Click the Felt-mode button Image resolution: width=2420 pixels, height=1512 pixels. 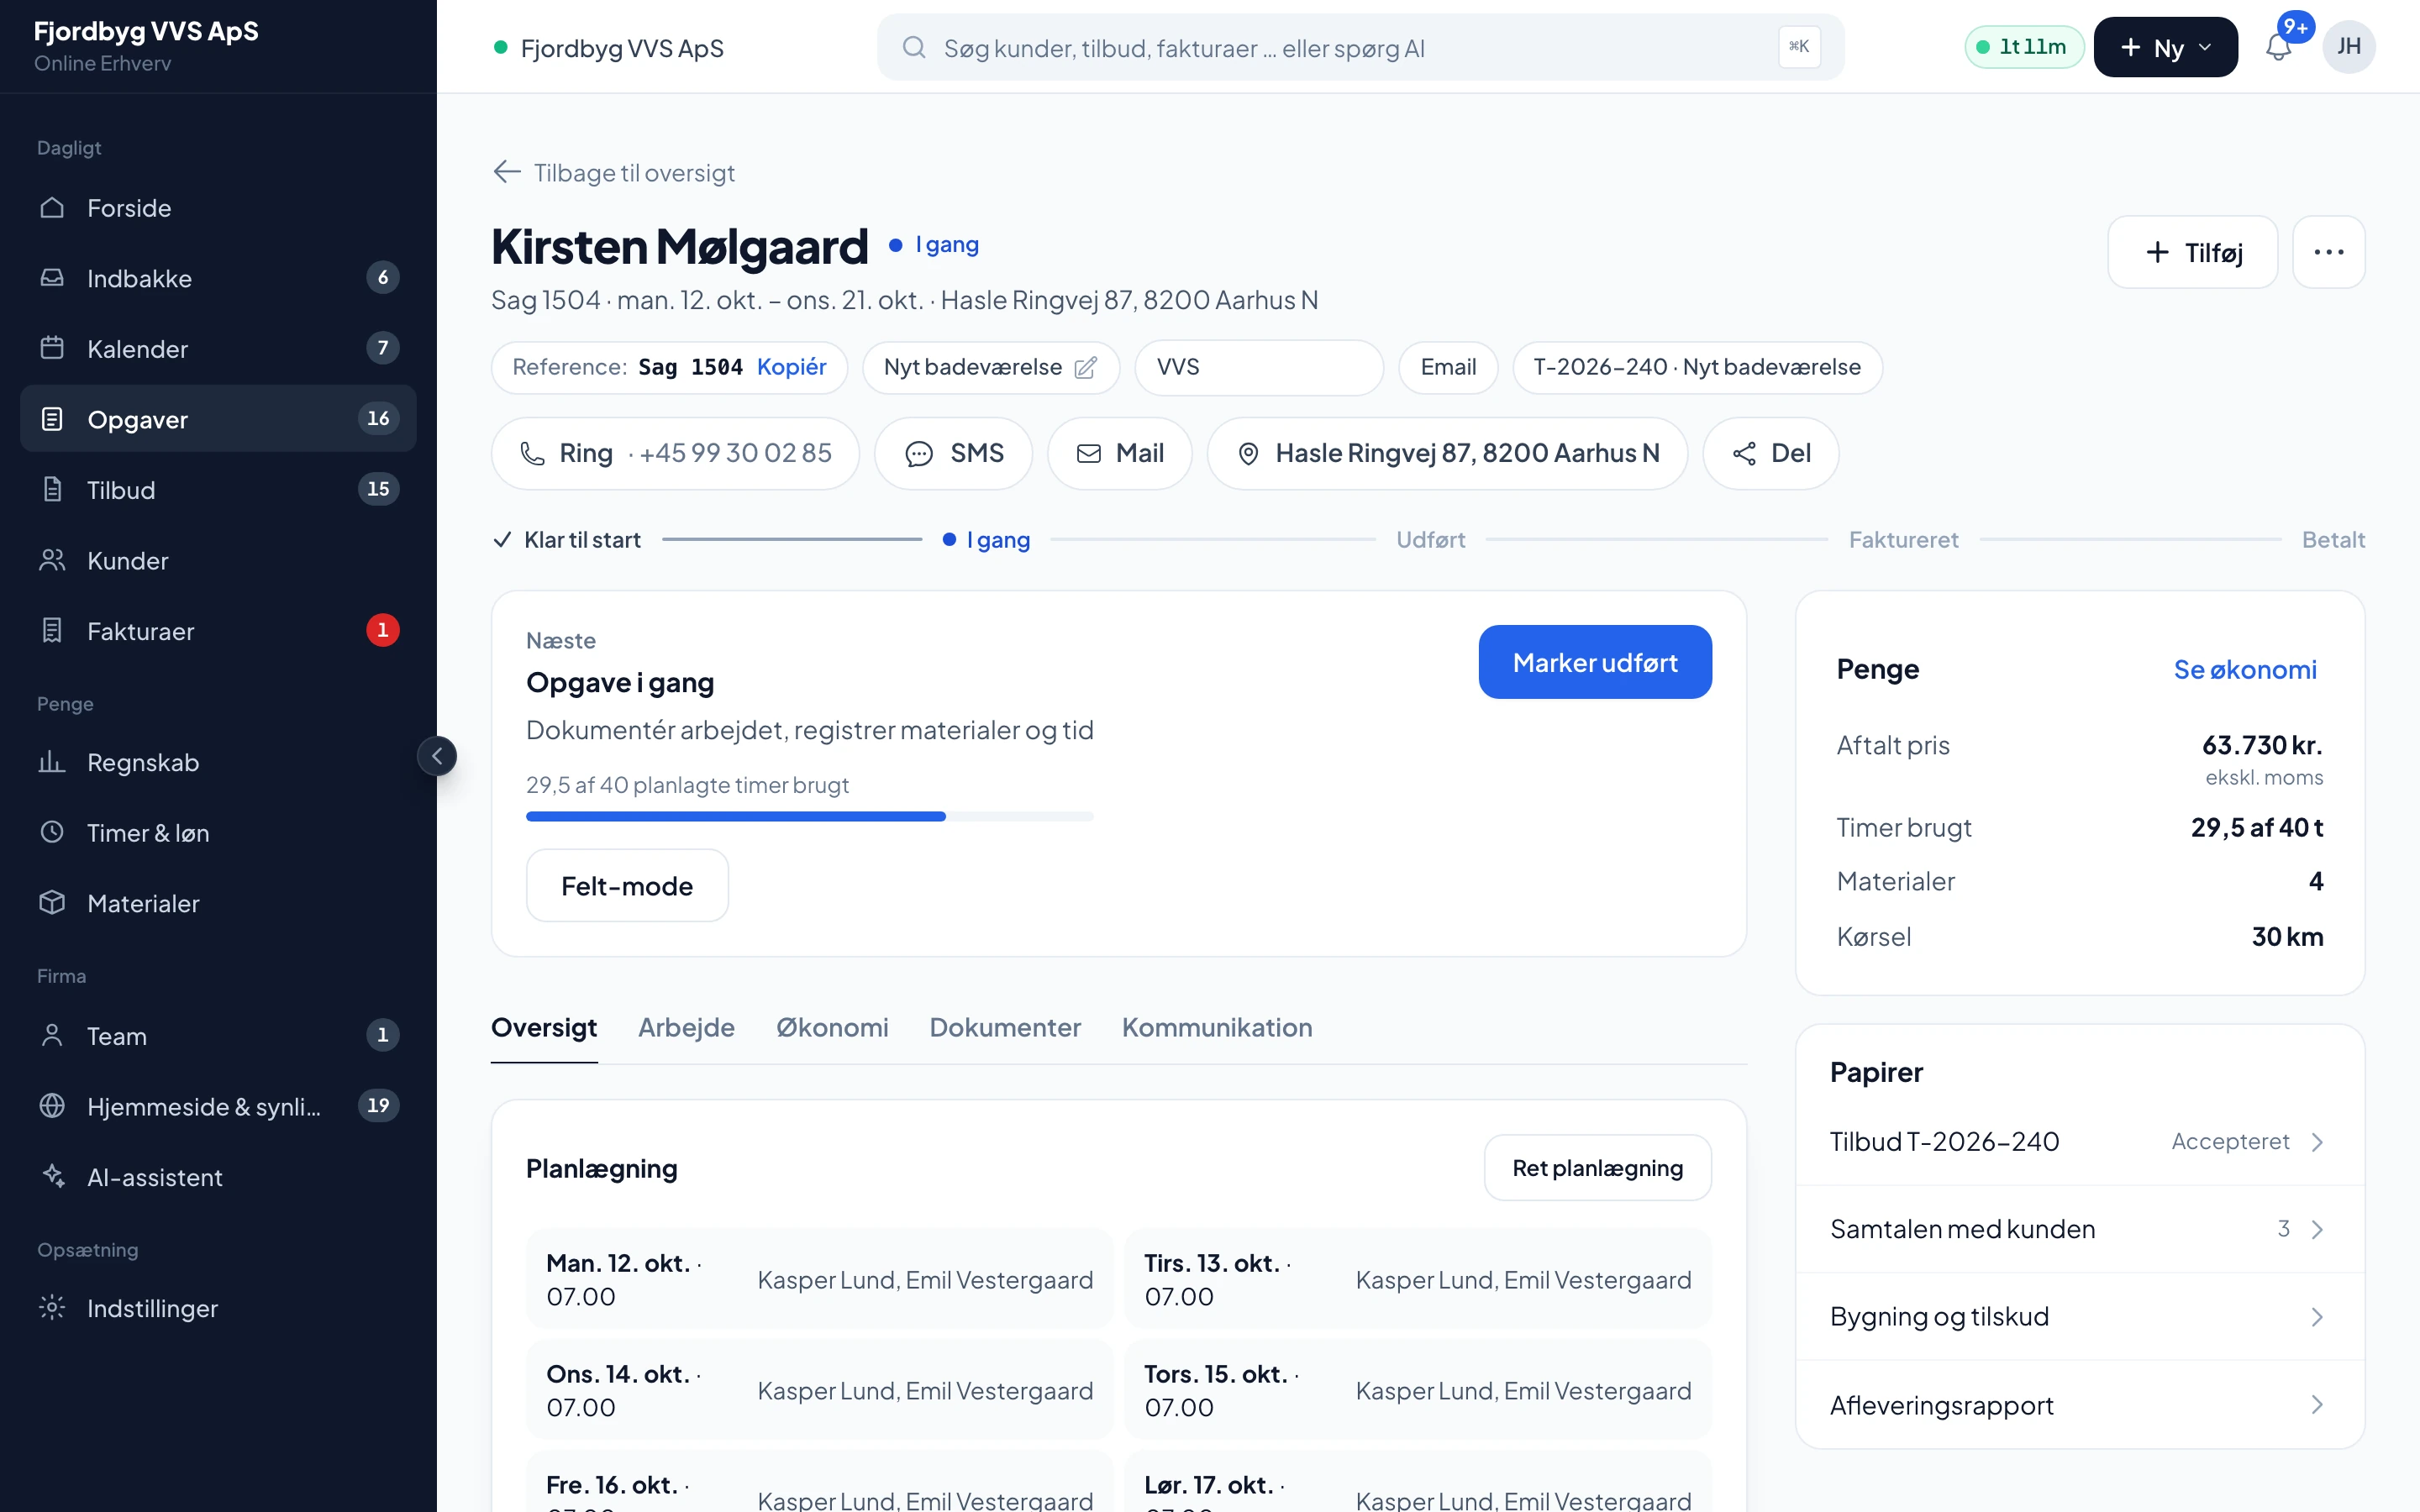coord(627,886)
